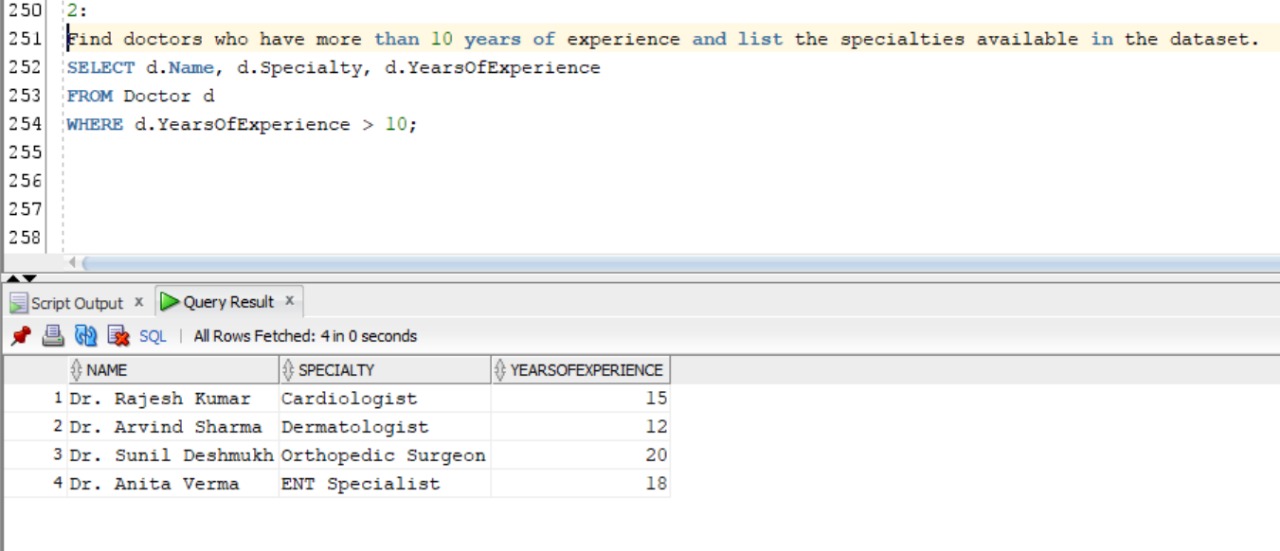The height and width of the screenshot is (551, 1280).
Task: Place cursor on FROM Doctor d line
Action: click(x=141, y=96)
